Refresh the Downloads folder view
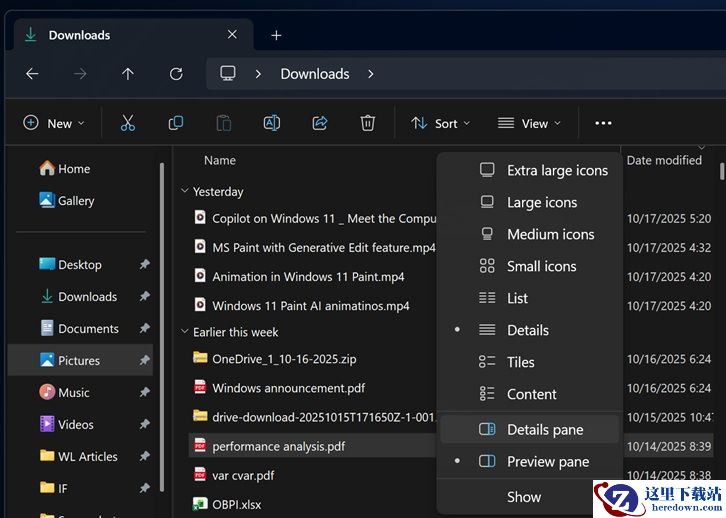726x518 pixels. [176, 74]
